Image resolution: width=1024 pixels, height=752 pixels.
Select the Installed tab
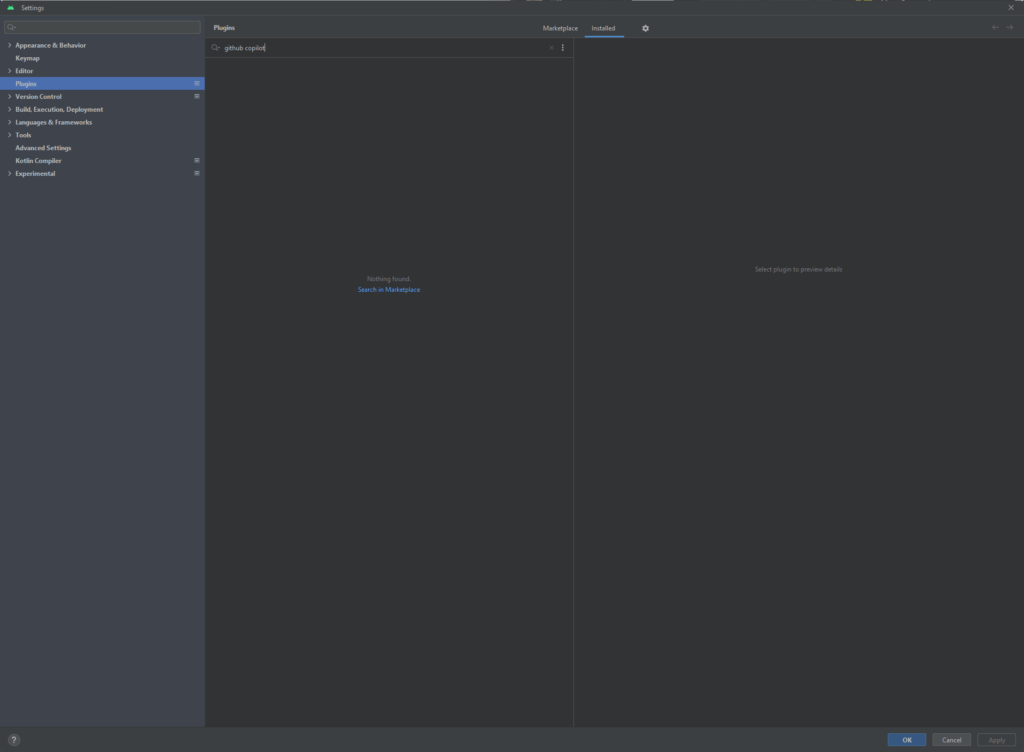(x=603, y=28)
